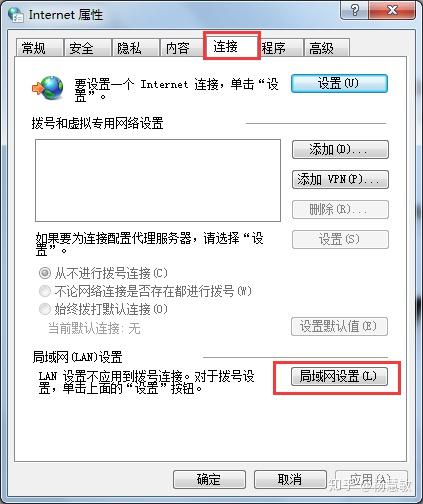423x504 pixels.
Task: Switch to the 常规 tab
Action: pyautogui.click(x=40, y=48)
